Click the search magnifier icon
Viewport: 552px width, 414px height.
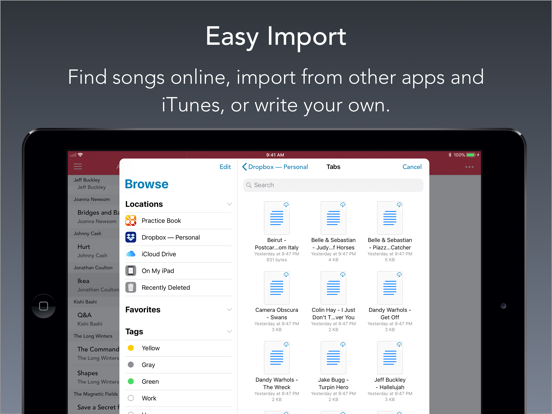point(249,185)
